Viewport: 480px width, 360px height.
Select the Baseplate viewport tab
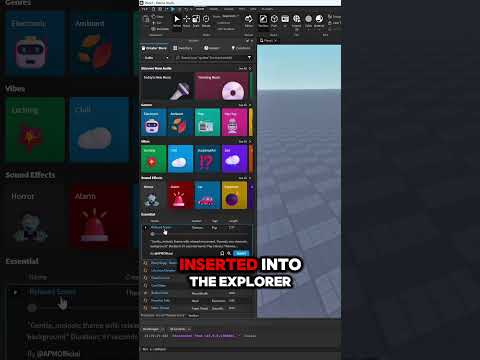pos(268,41)
